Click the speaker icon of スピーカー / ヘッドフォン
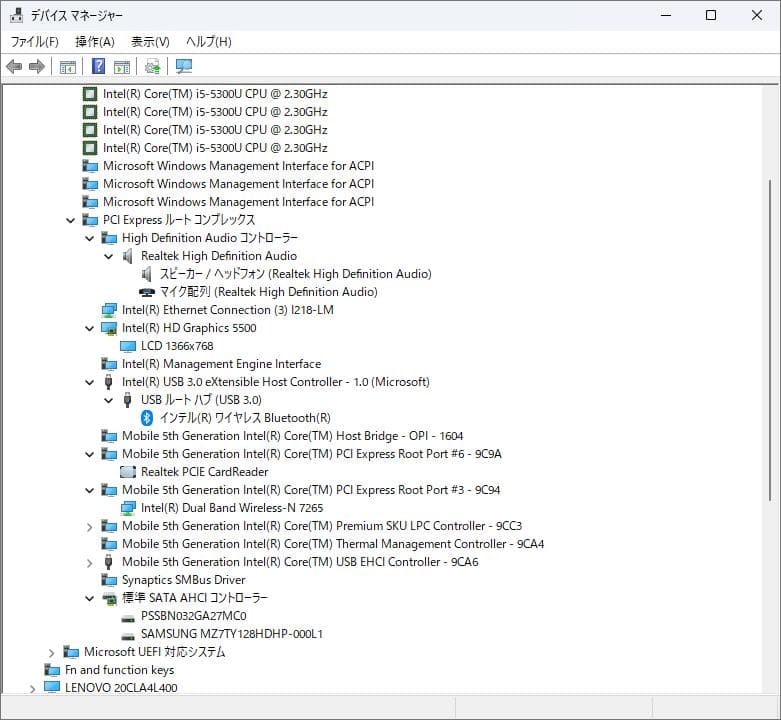 (146, 274)
